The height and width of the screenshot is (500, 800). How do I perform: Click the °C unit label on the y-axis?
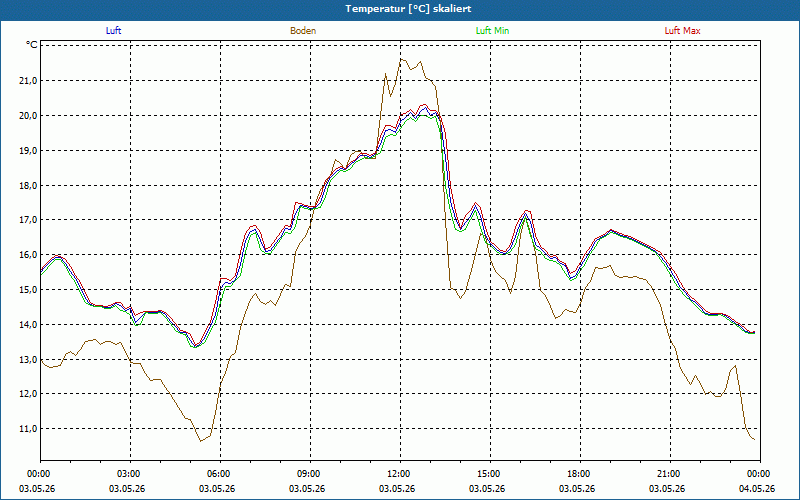point(32,45)
